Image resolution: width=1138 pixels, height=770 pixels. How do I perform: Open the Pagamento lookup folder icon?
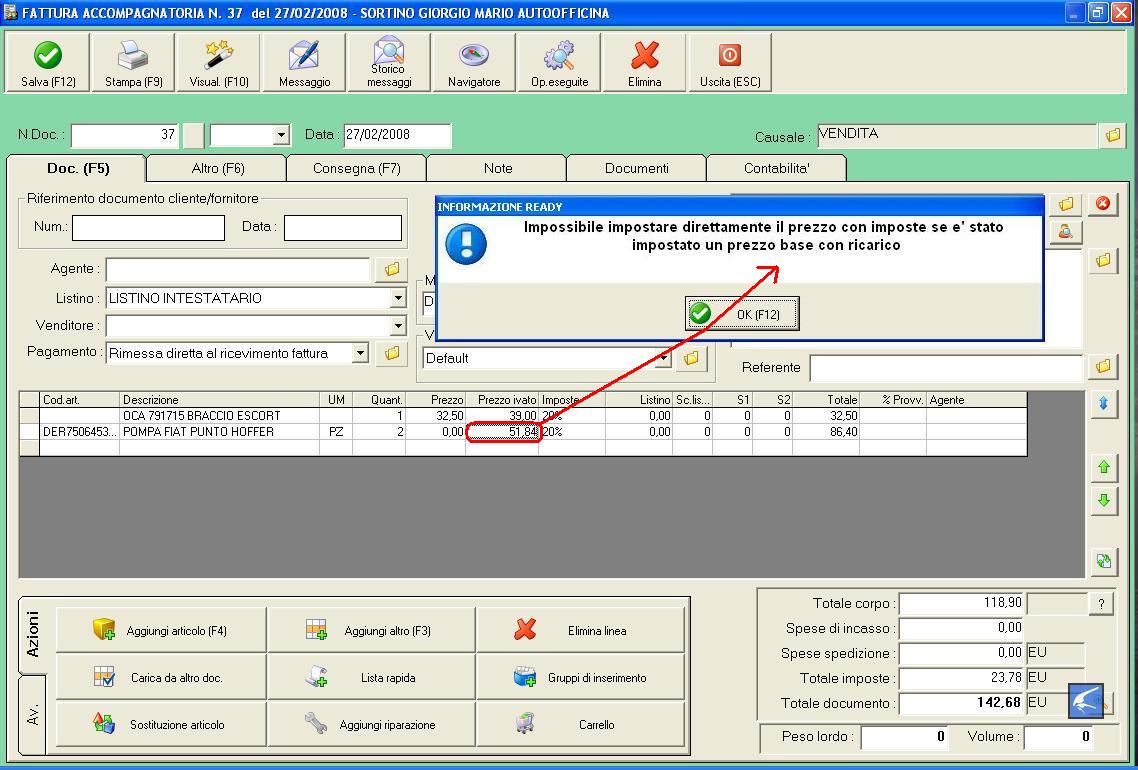pos(392,353)
